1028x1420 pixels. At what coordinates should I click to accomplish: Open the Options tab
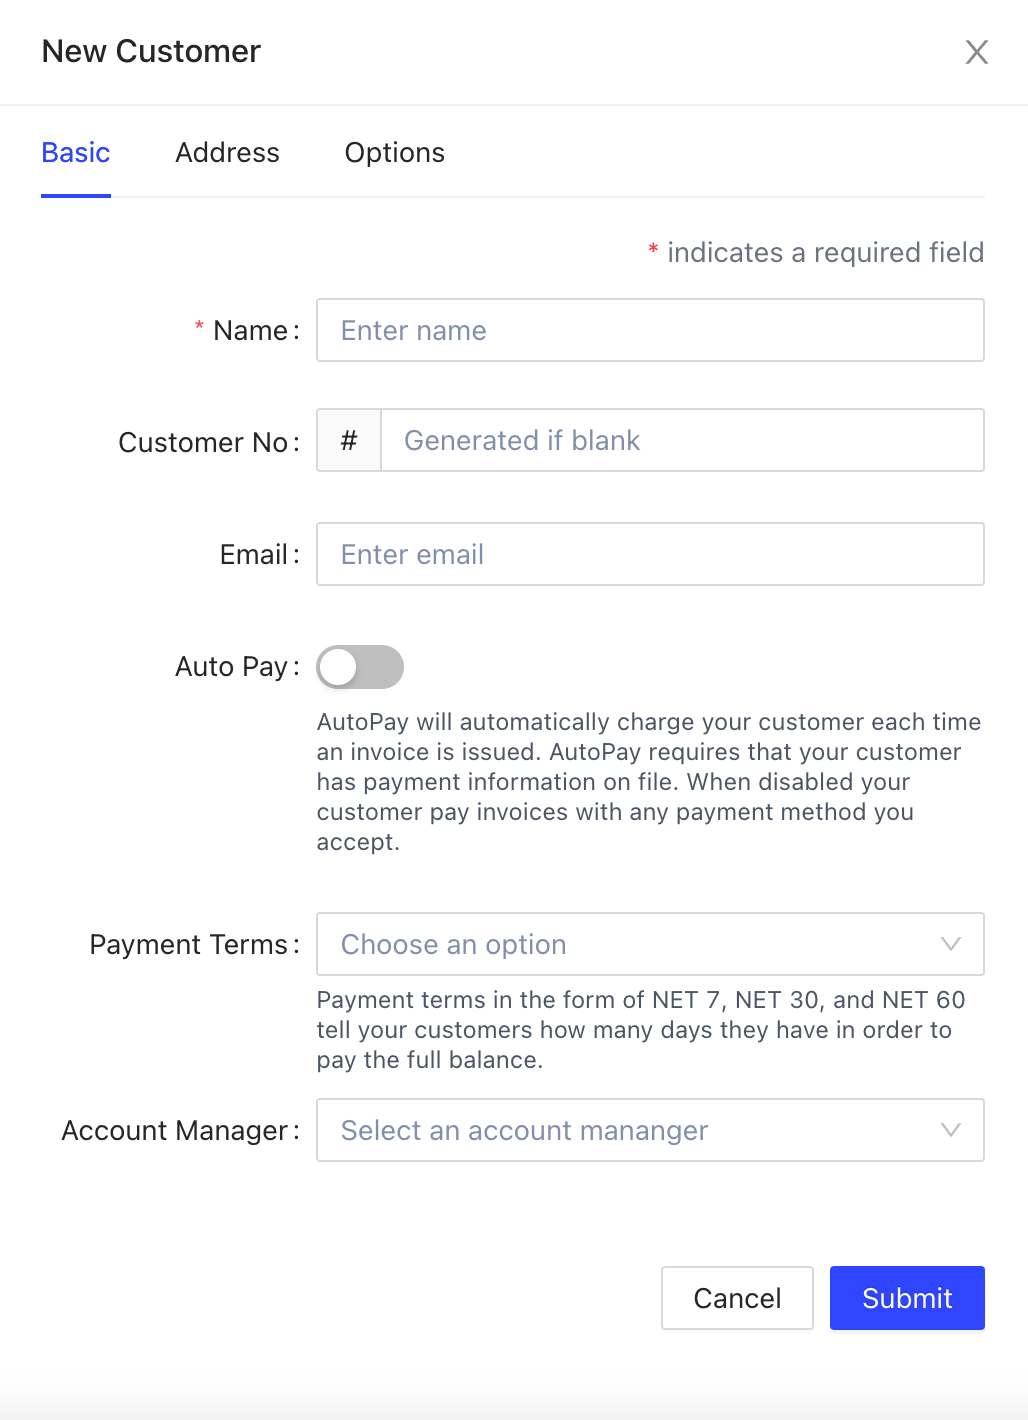[394, 153]
